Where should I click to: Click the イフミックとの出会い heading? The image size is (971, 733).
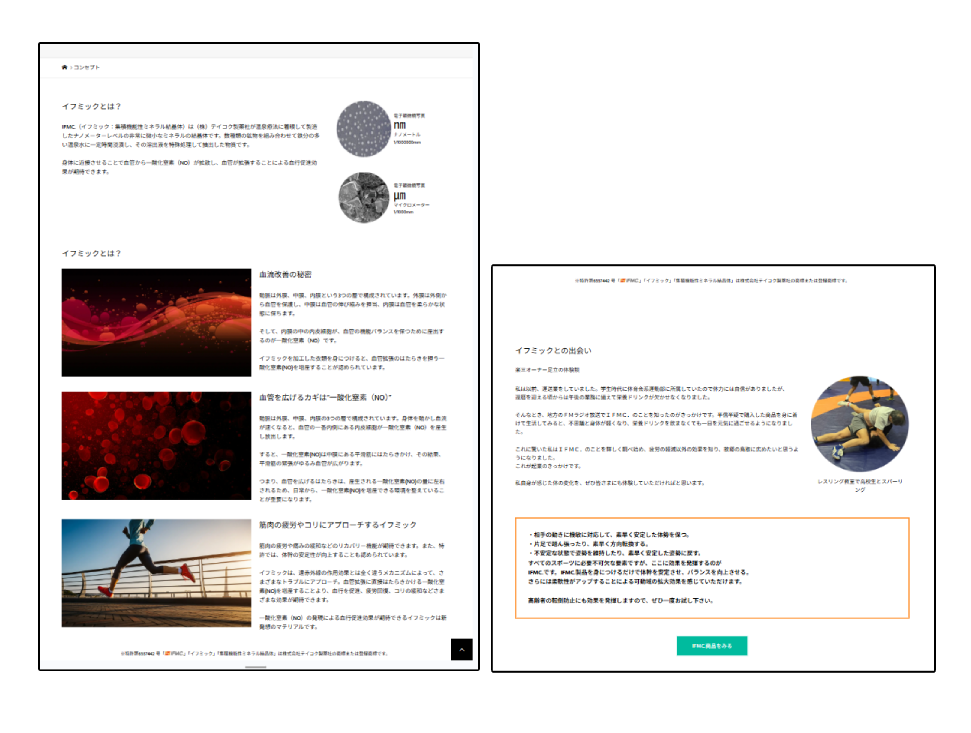click(x=553, y=351)
